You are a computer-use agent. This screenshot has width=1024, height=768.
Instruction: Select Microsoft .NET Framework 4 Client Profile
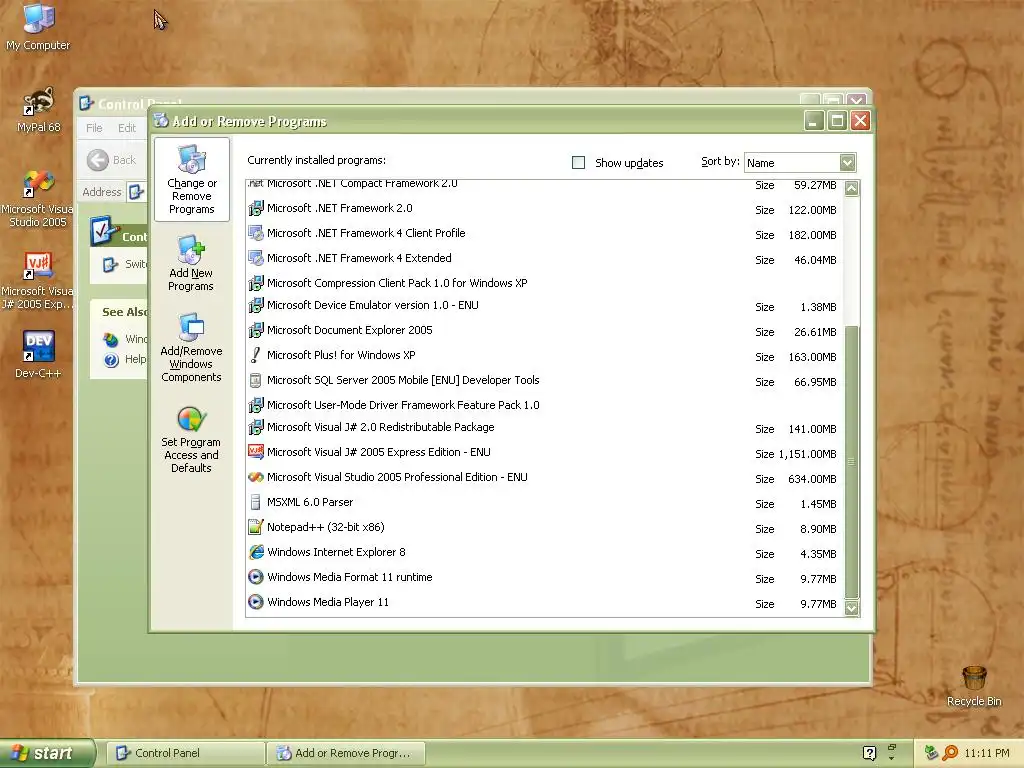pos(545,234)
